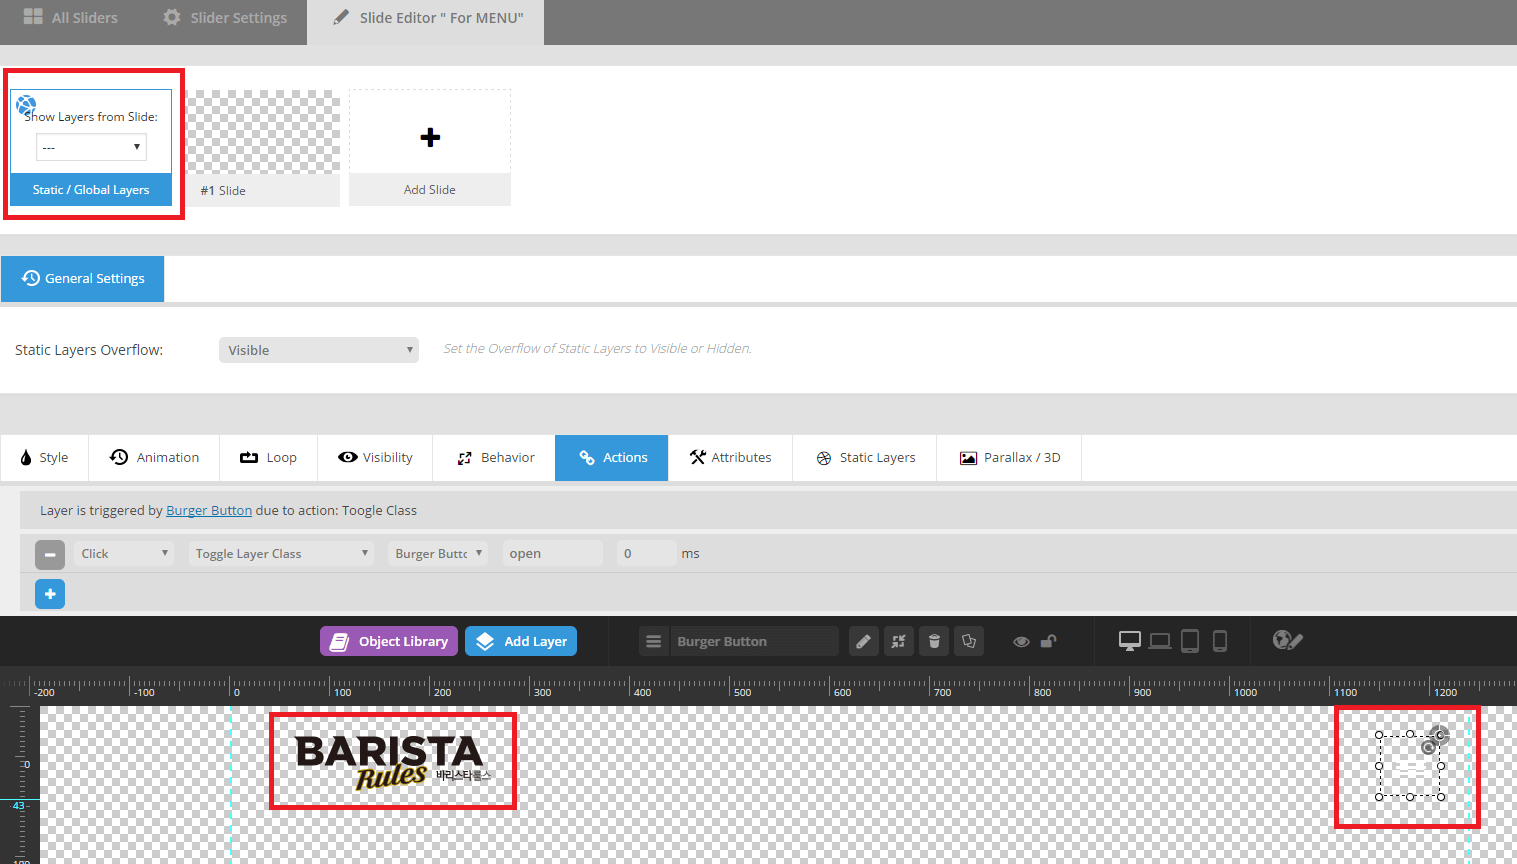Open the Burger Button target layer dropdown
The height and width of the screenshot is (864, 1517).
pos(438,554)
